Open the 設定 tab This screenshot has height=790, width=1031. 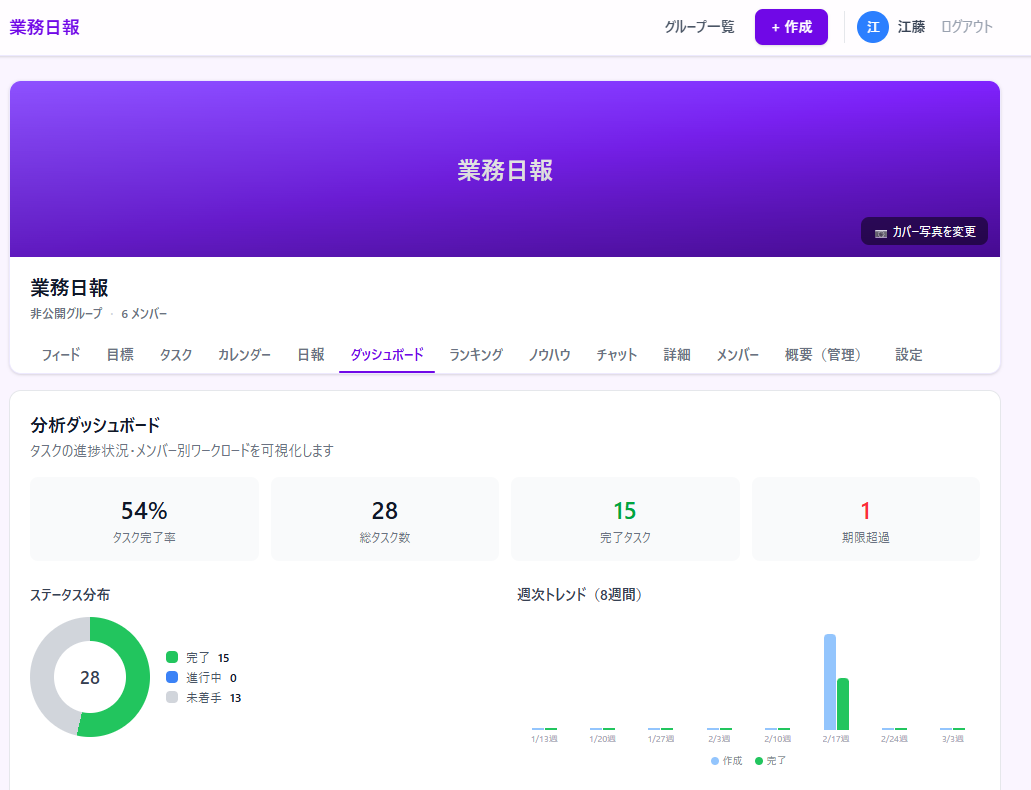click(x=908, y=354)
